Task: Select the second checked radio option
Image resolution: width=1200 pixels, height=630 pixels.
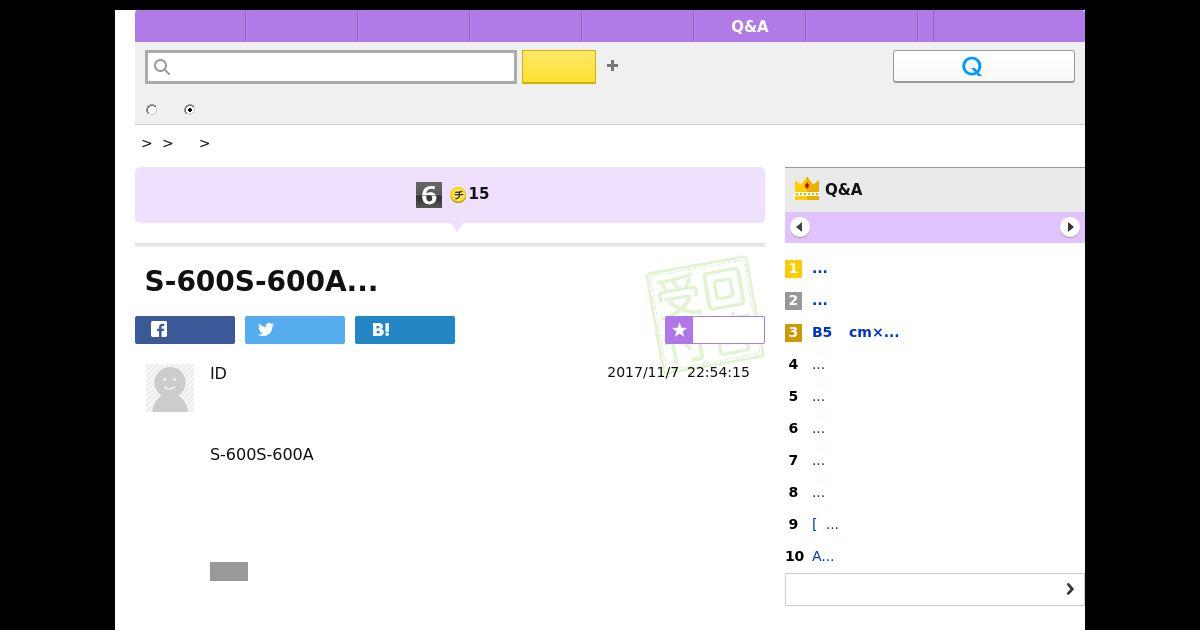Action: (189, 110)
